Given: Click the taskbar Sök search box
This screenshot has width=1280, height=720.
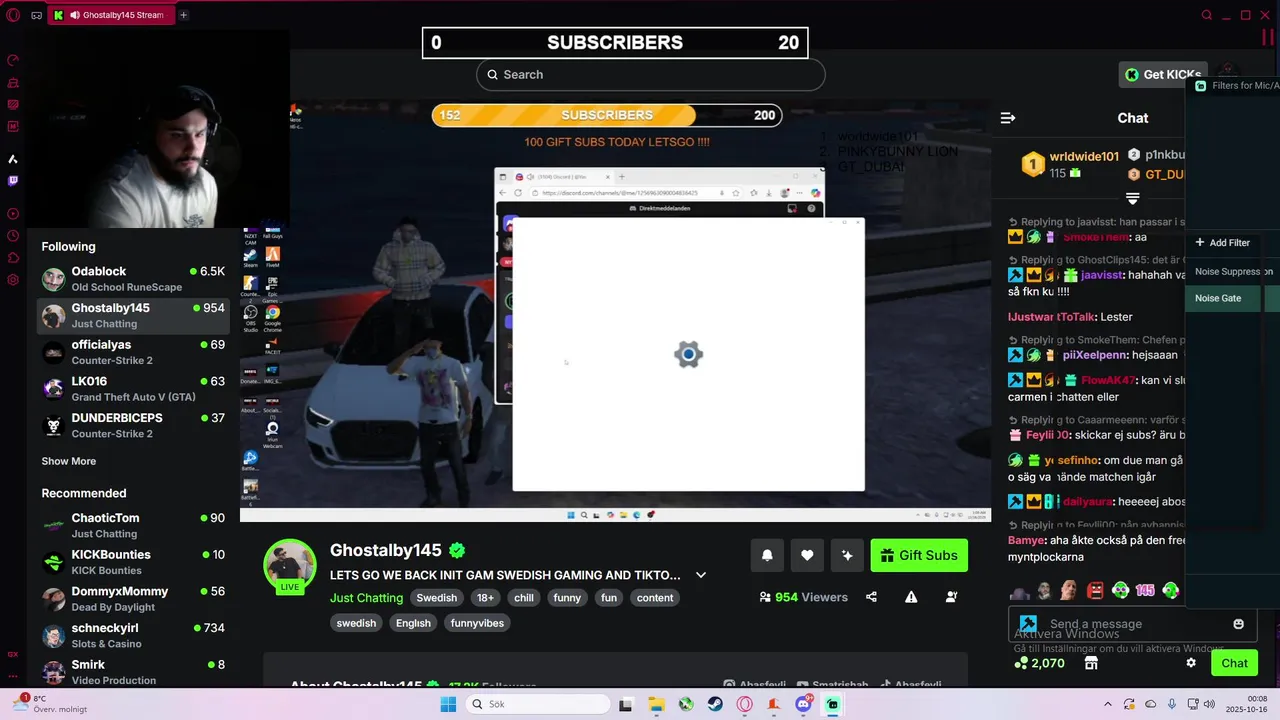Looking at the screenshot, I should pos(538,704).
